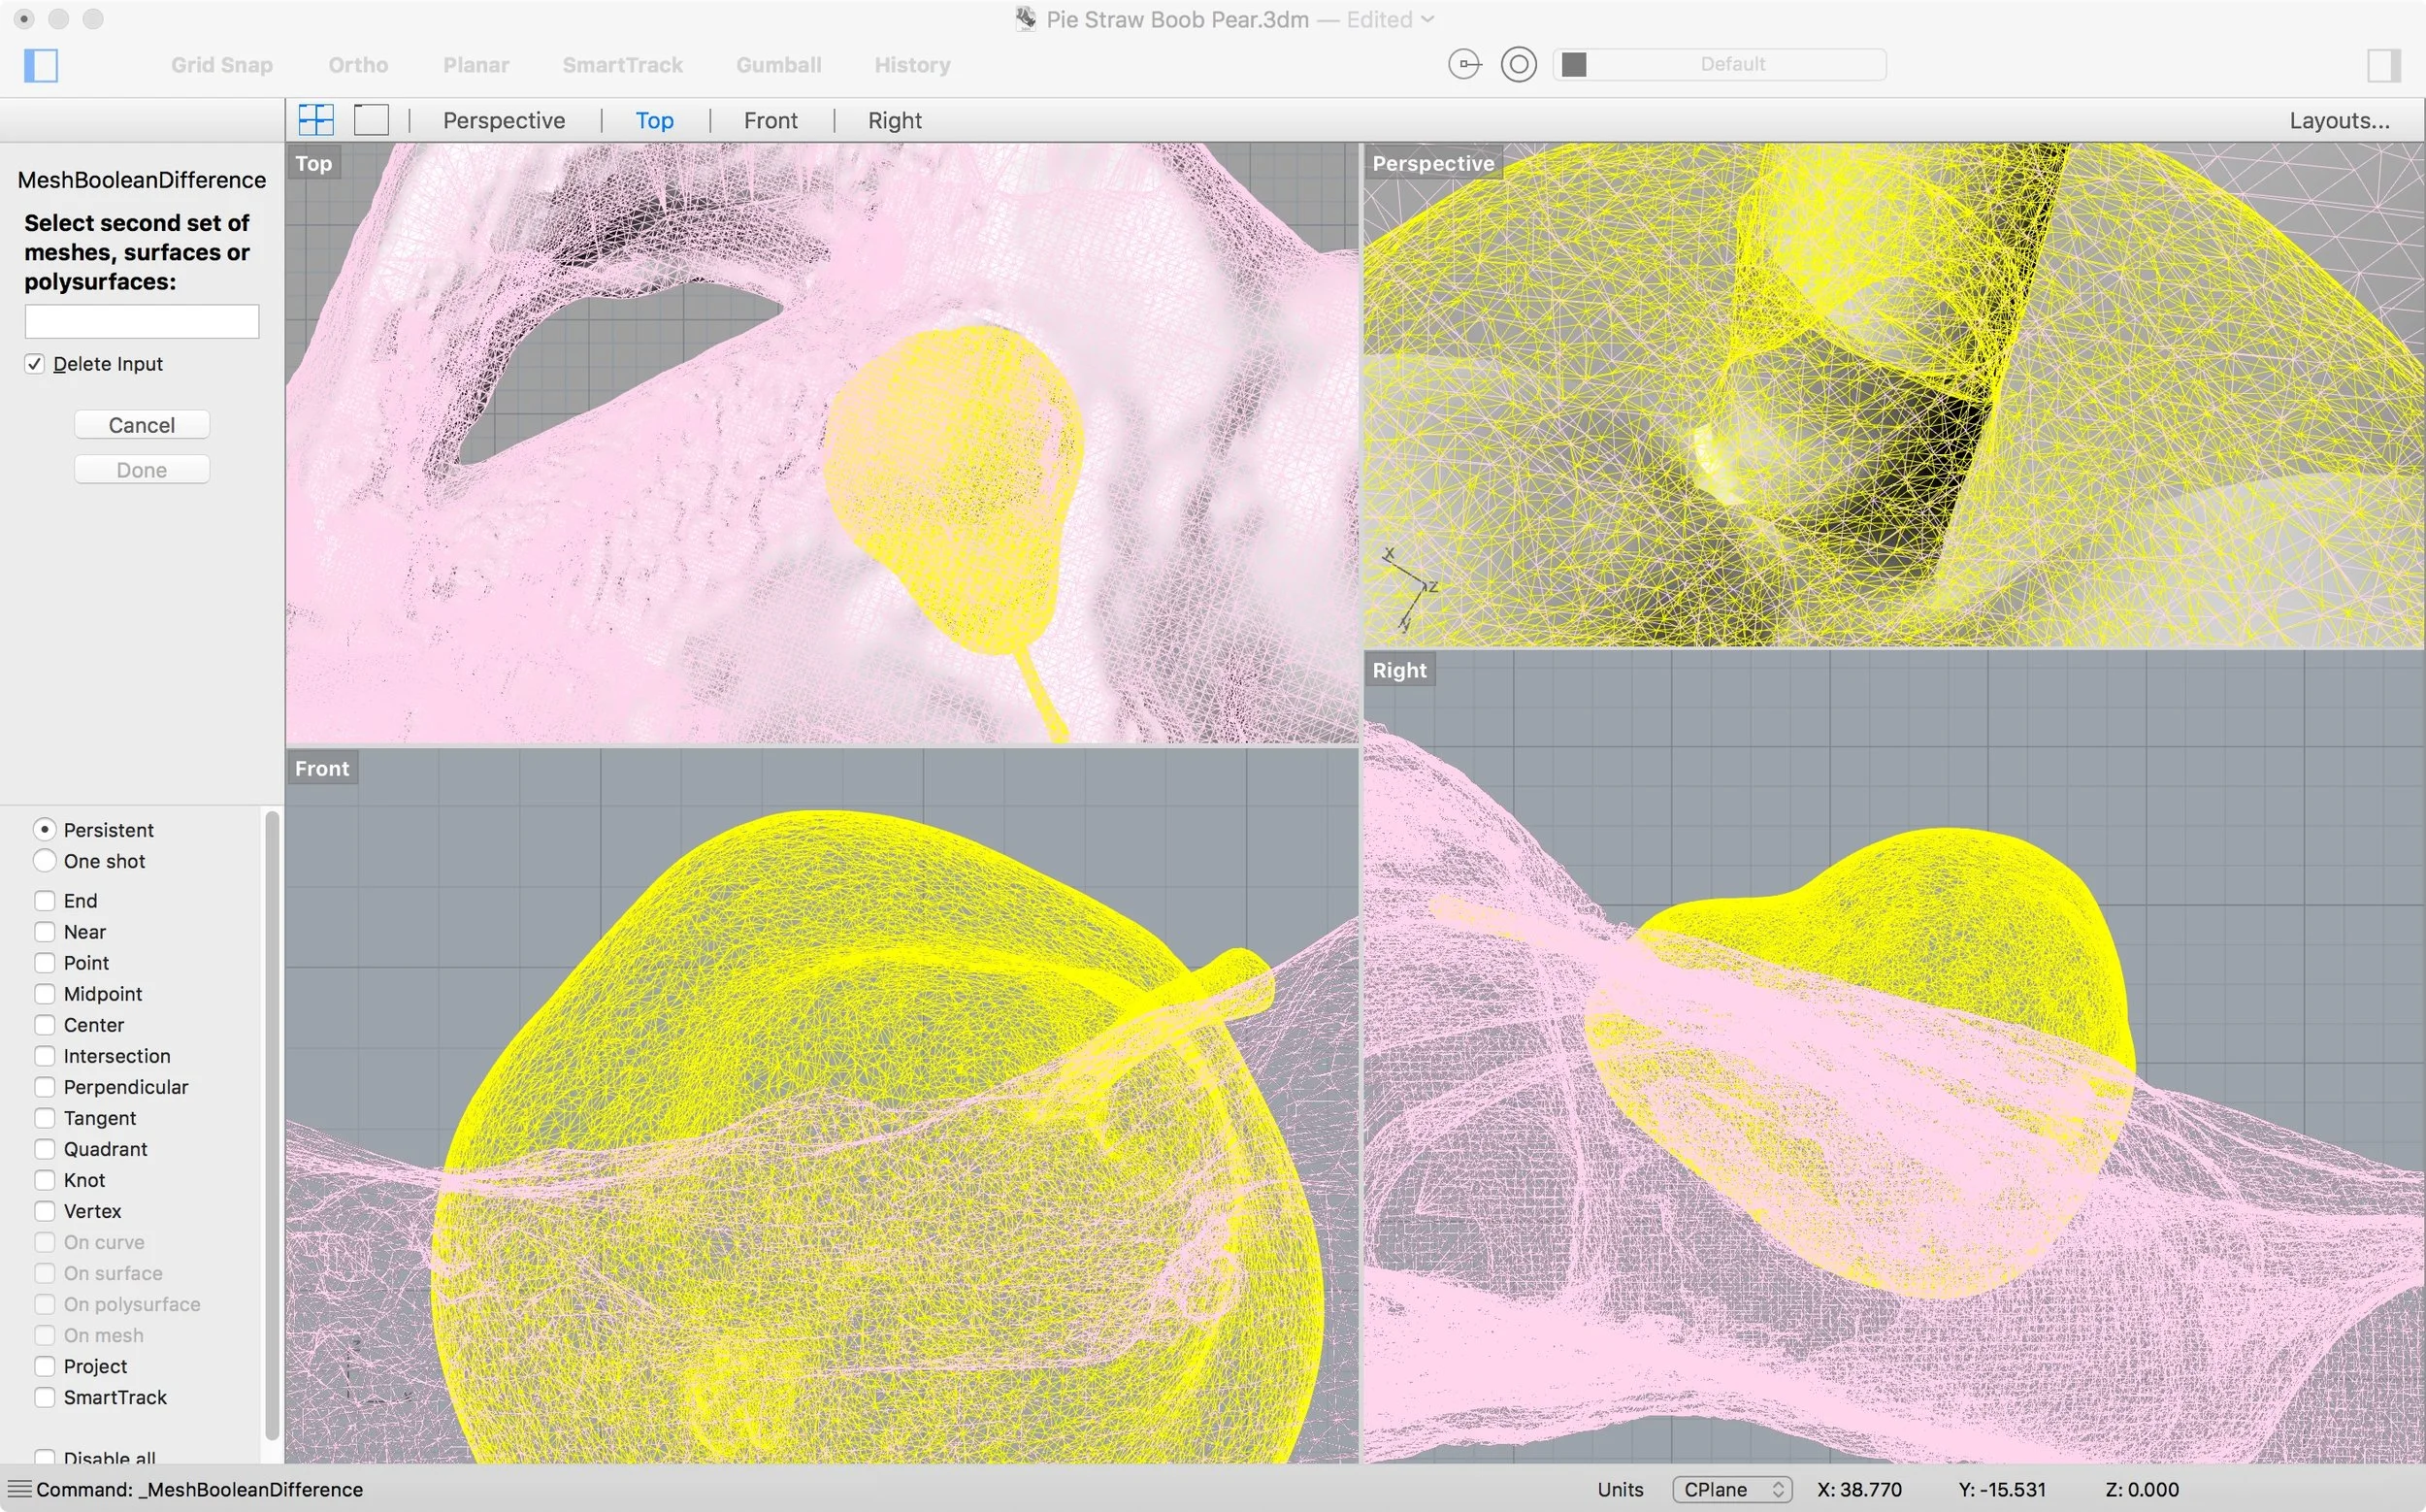
Task: Click the Units label in status bar
Action: (x=1620, y=1489)
